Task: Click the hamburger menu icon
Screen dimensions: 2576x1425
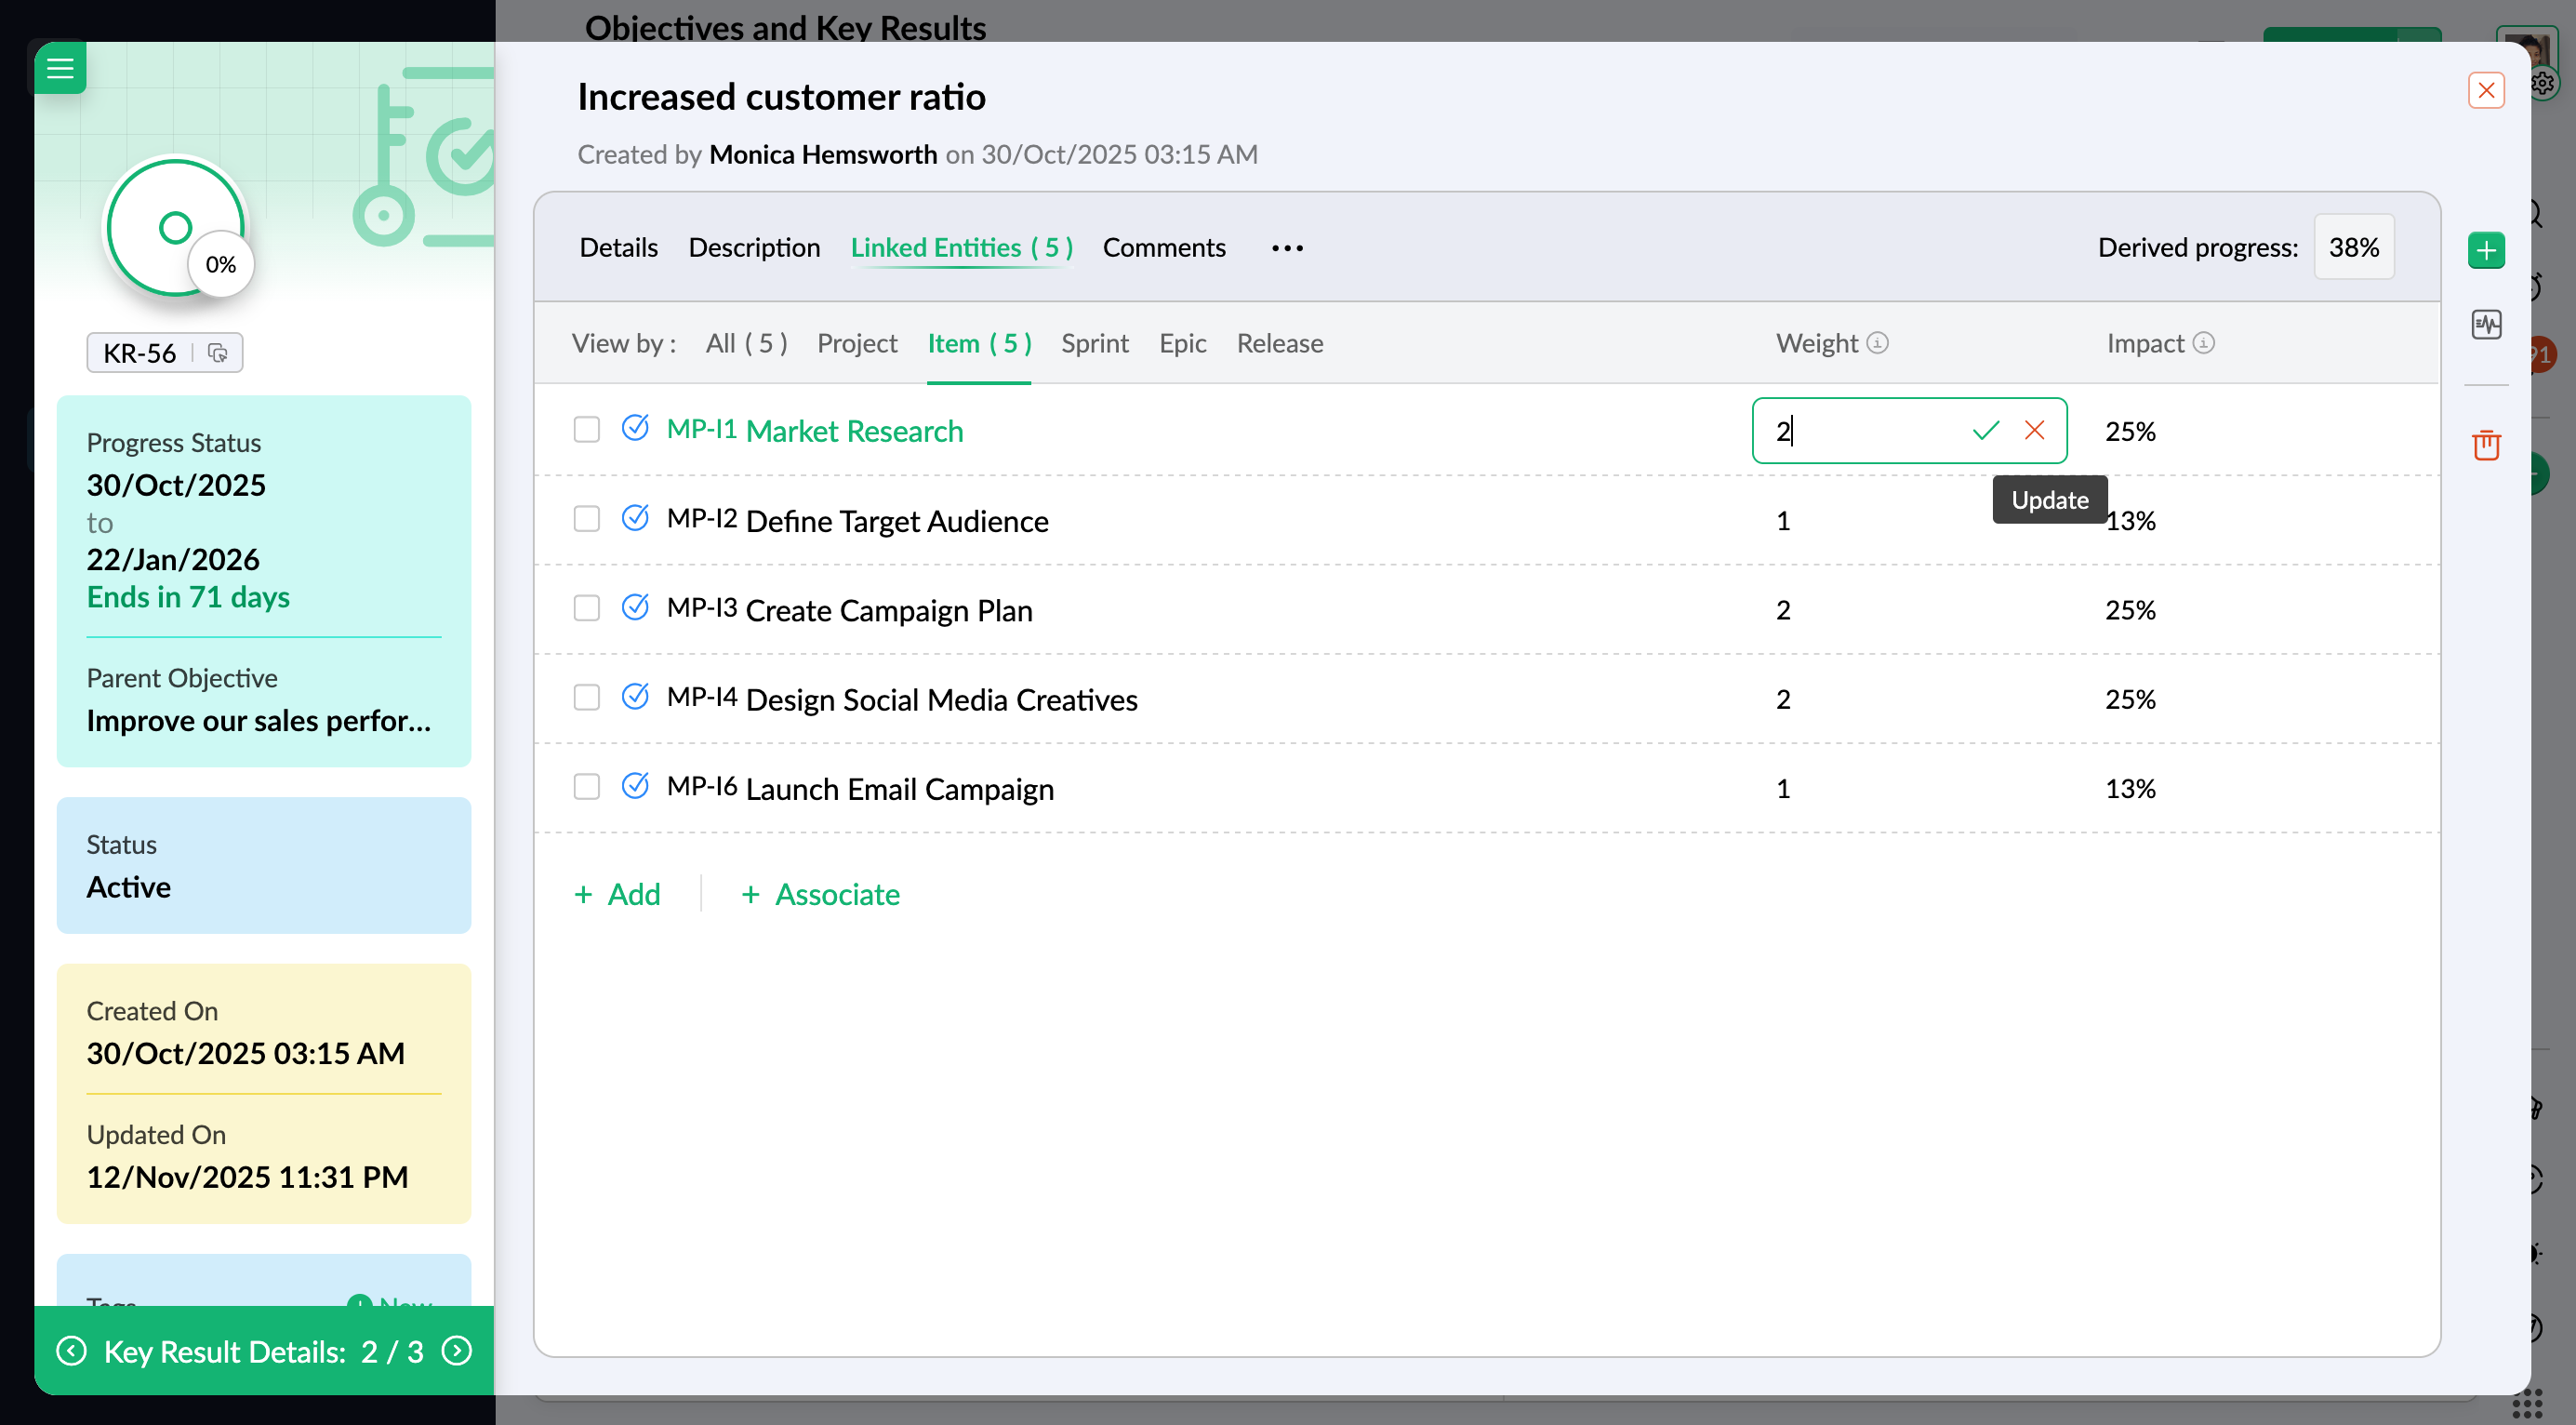Action: 60,68
